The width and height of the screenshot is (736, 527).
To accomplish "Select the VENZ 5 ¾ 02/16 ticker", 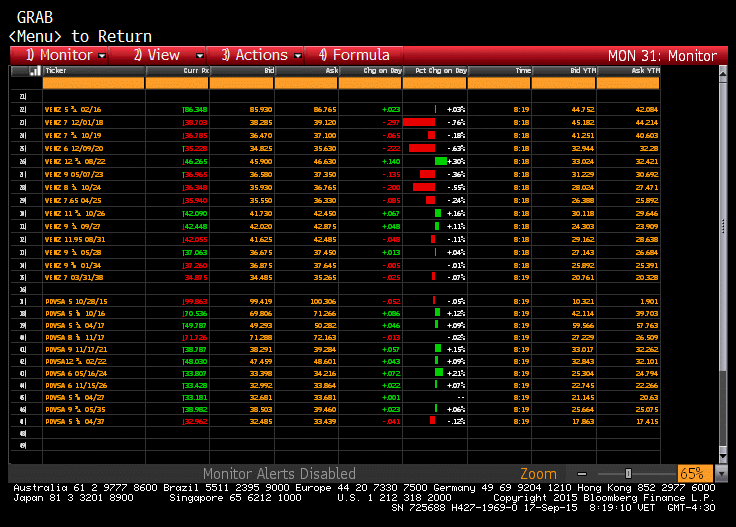I will 73,109.
